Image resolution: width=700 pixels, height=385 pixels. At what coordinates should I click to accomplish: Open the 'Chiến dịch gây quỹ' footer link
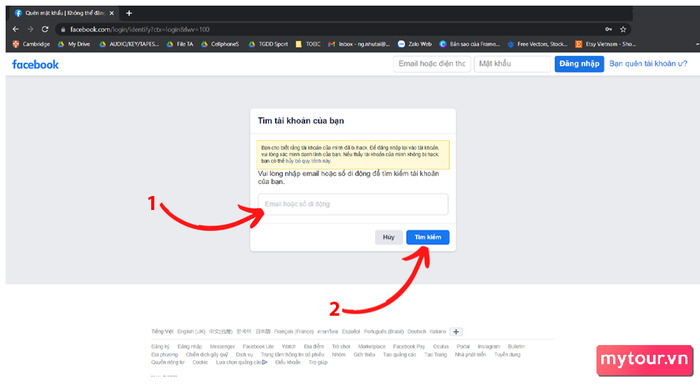click(207, 355)
